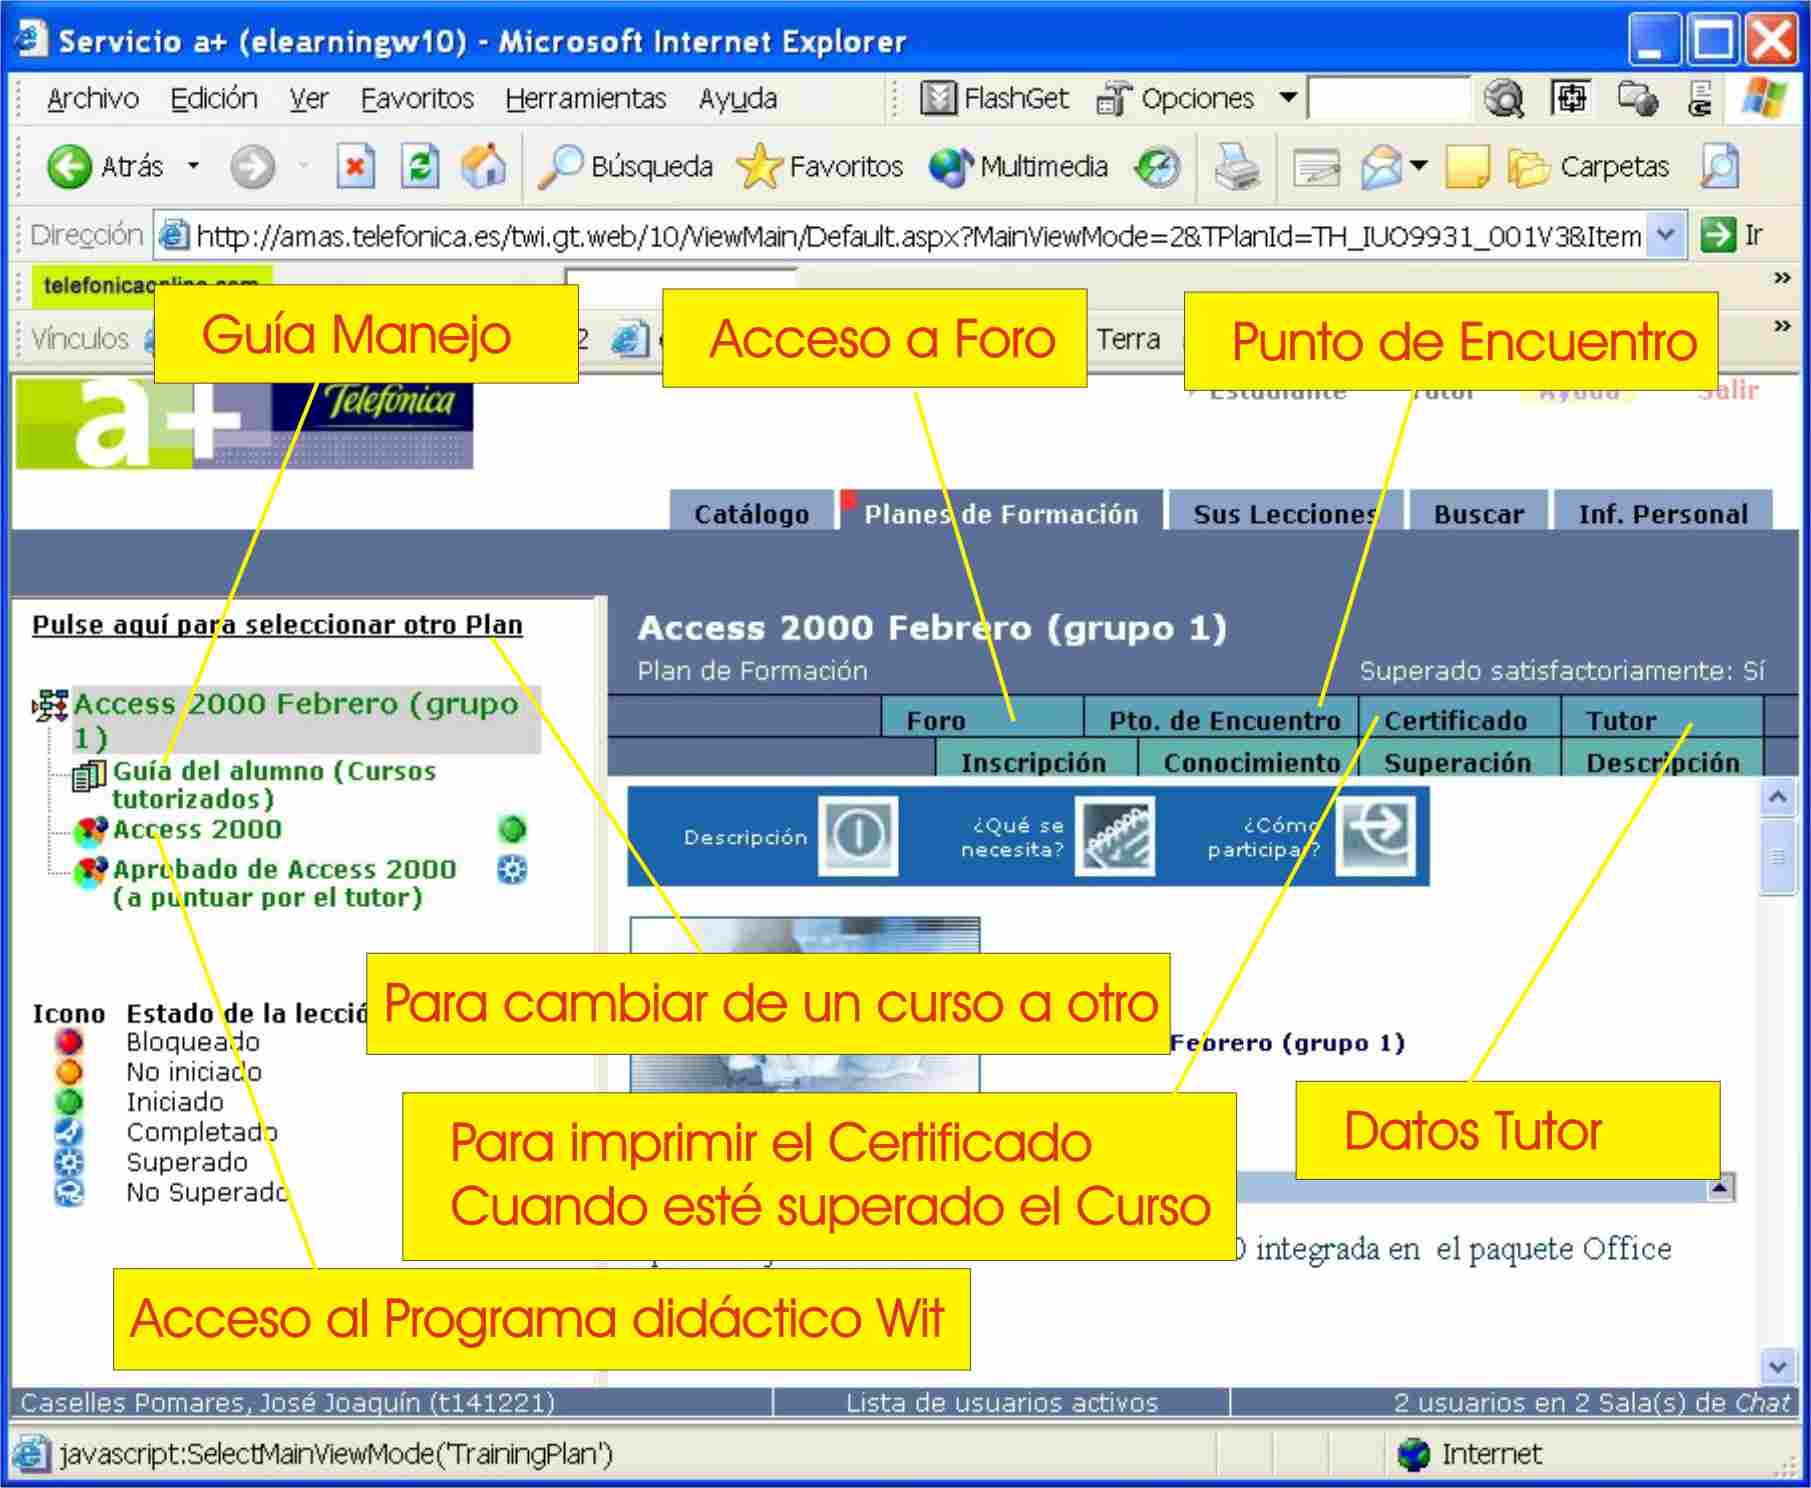The height and width of the screenshot is (1488, 1811).
Task: Expand the address bar dropdown
Action: pyautogui.click(x=1665, y=236)
